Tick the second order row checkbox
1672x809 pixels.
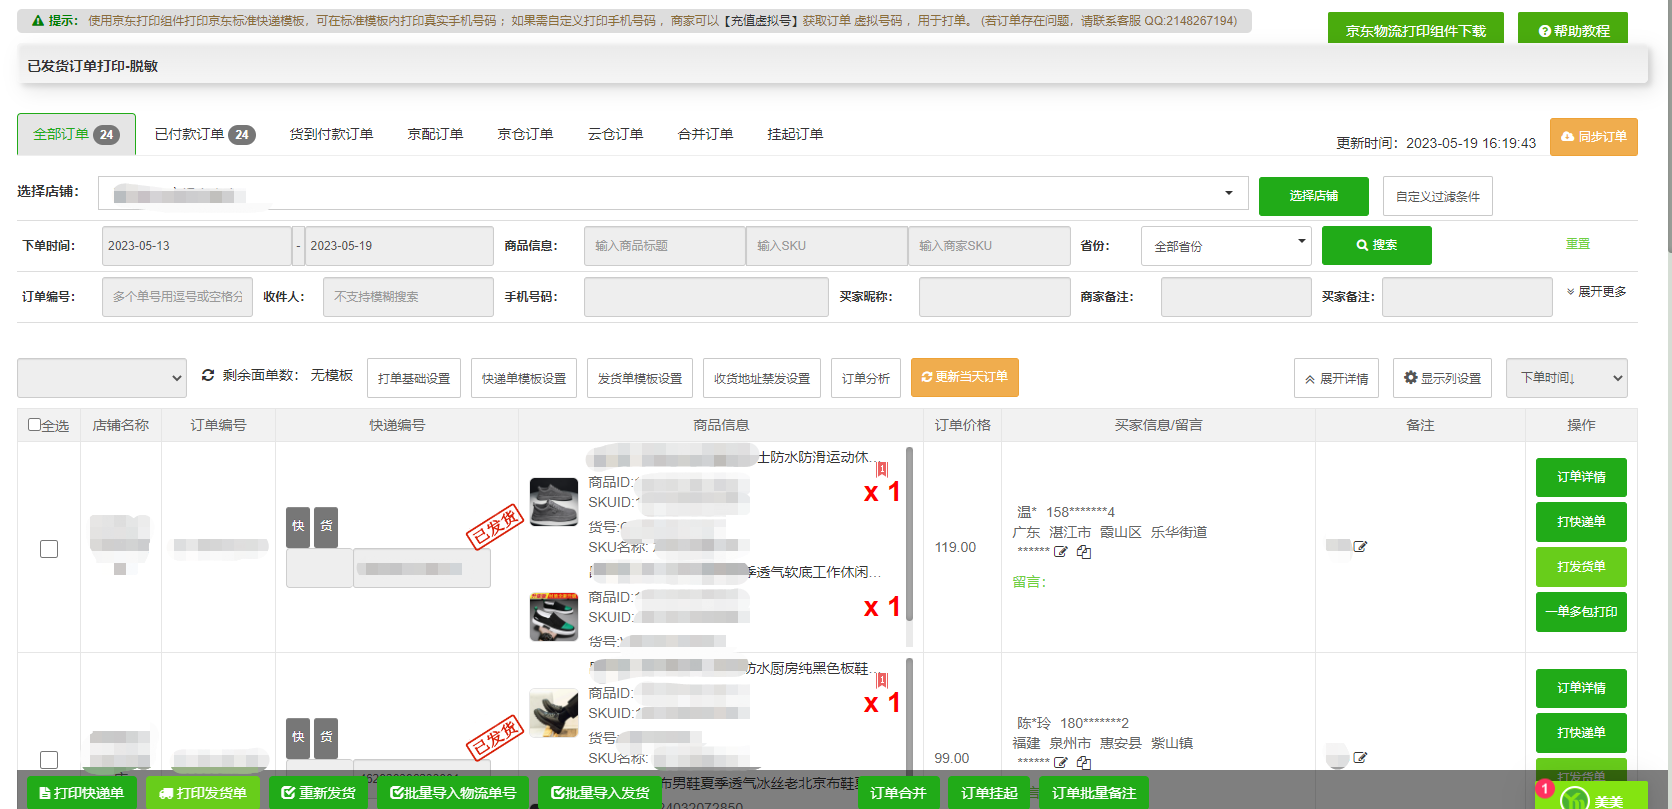[x=49, y=760]
